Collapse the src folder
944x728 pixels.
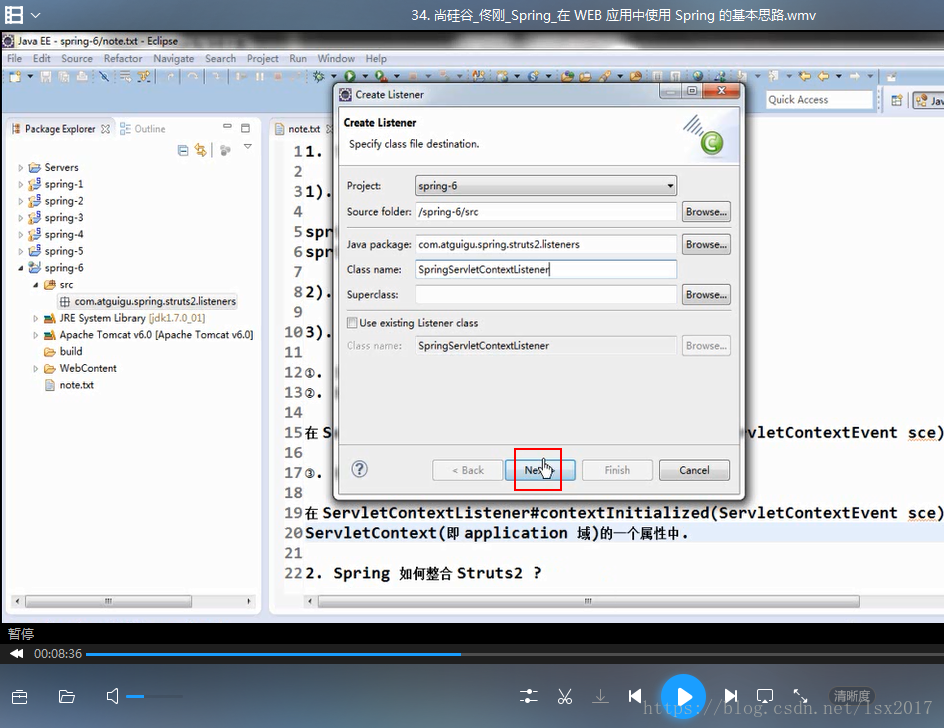(x=36, y=285)
